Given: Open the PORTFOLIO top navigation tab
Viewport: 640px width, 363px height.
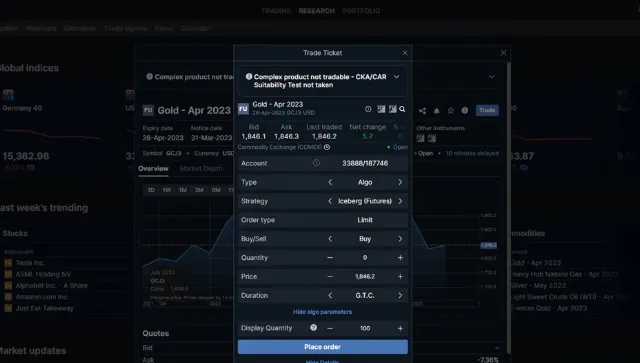Looking at the screenshot, I should tap(361, 11).
